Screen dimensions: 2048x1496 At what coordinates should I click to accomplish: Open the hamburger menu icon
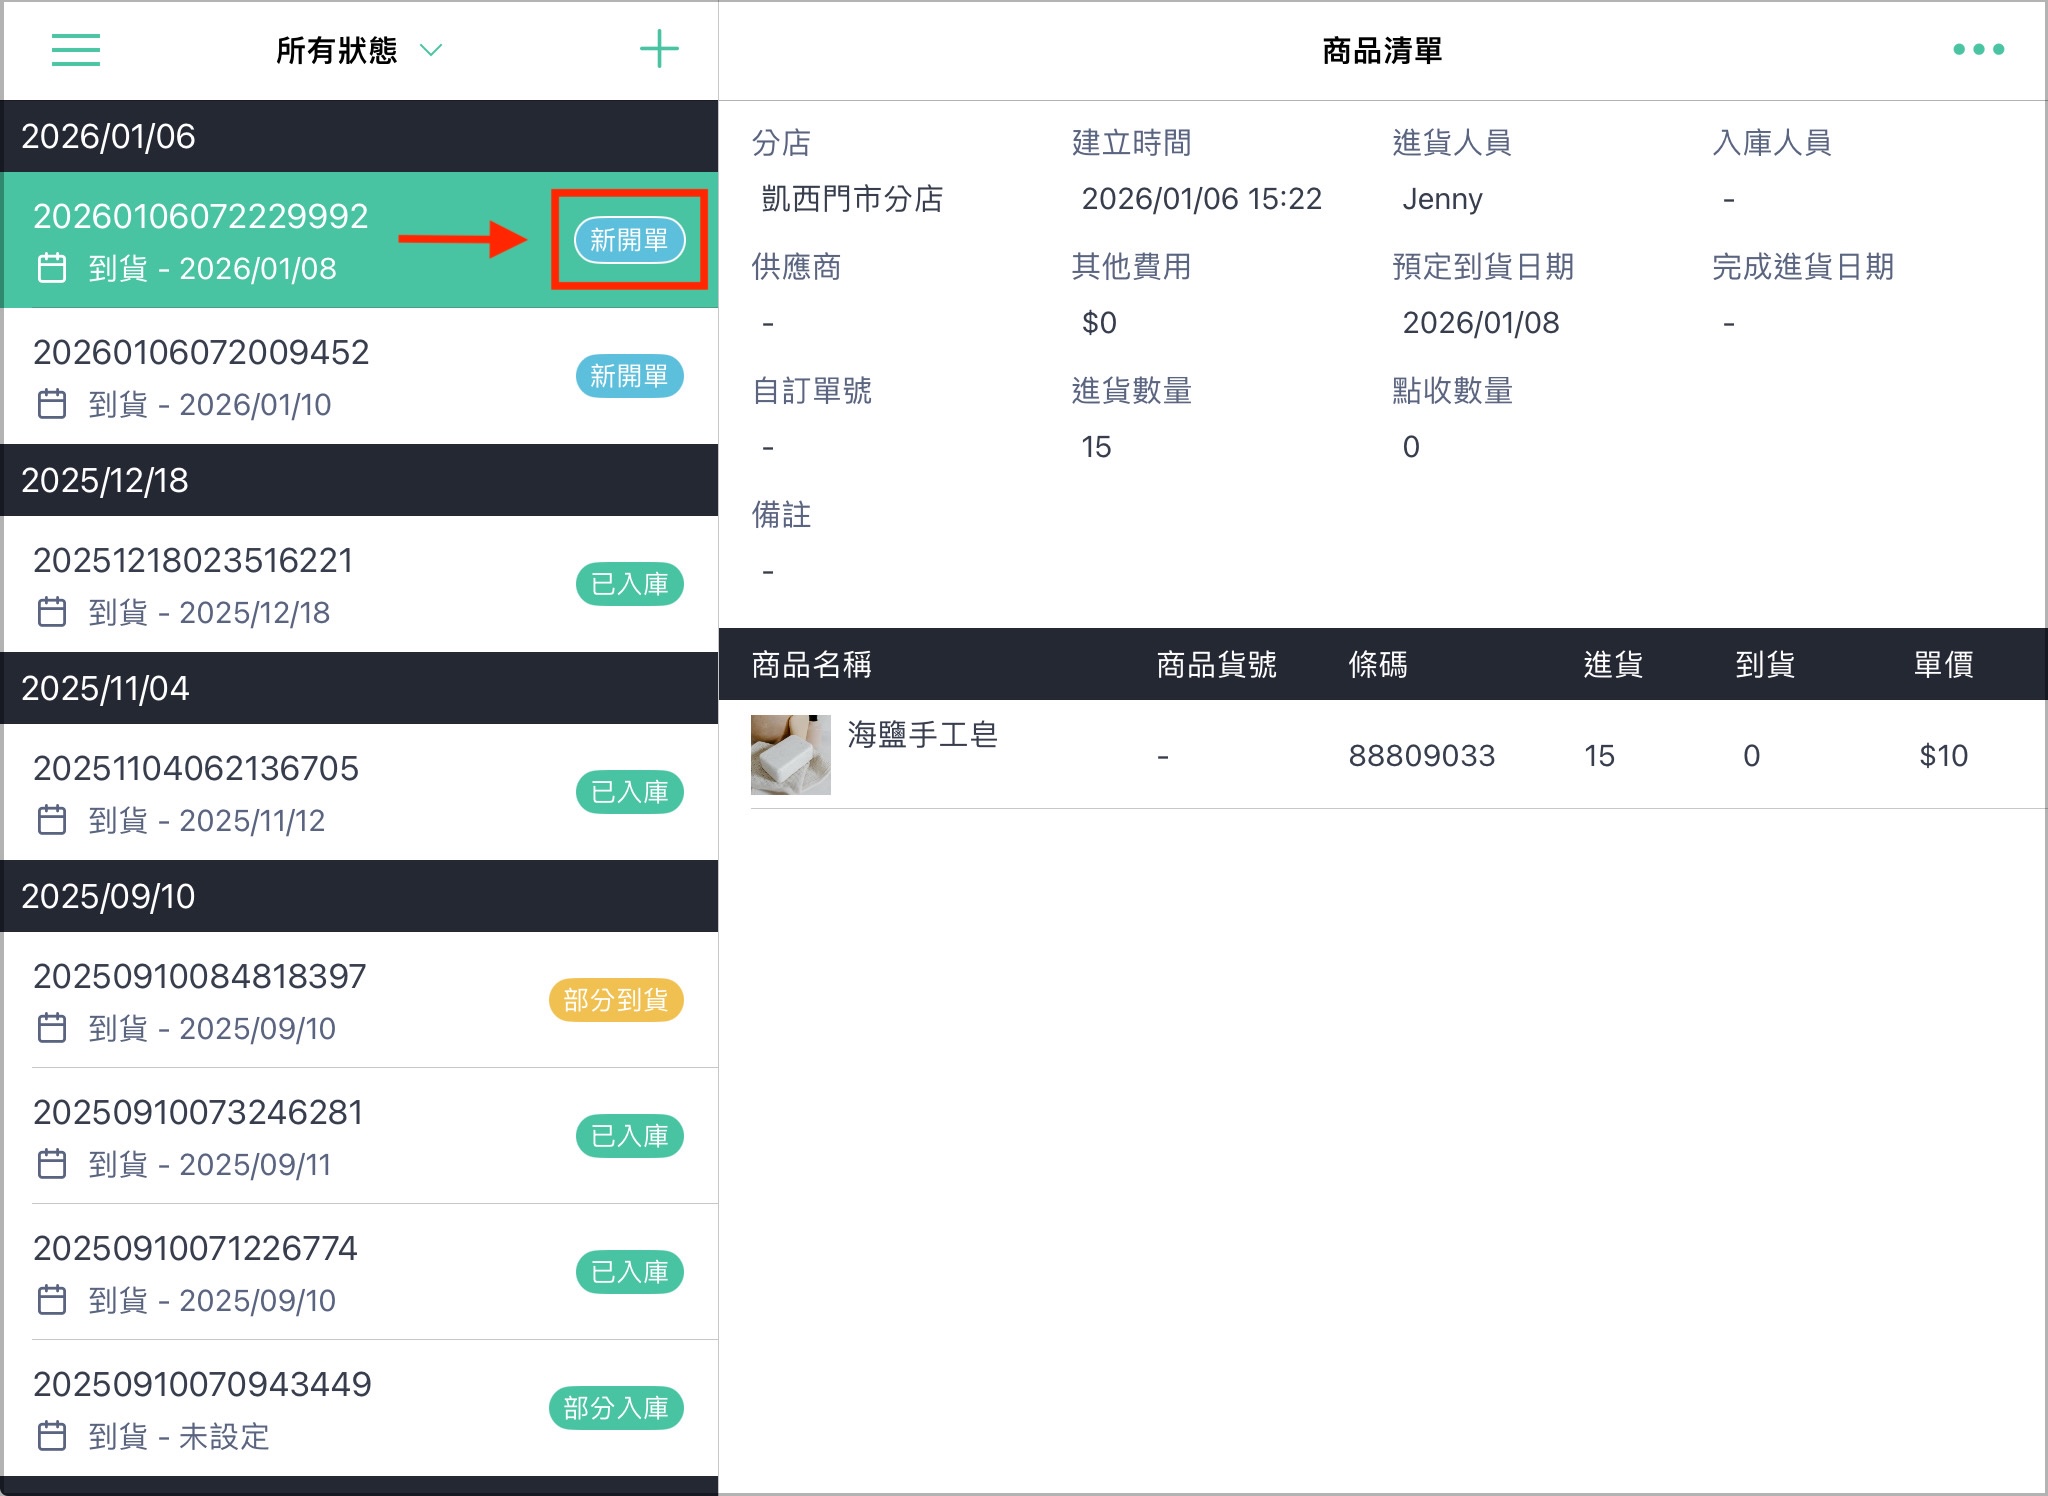coord(76,49)
